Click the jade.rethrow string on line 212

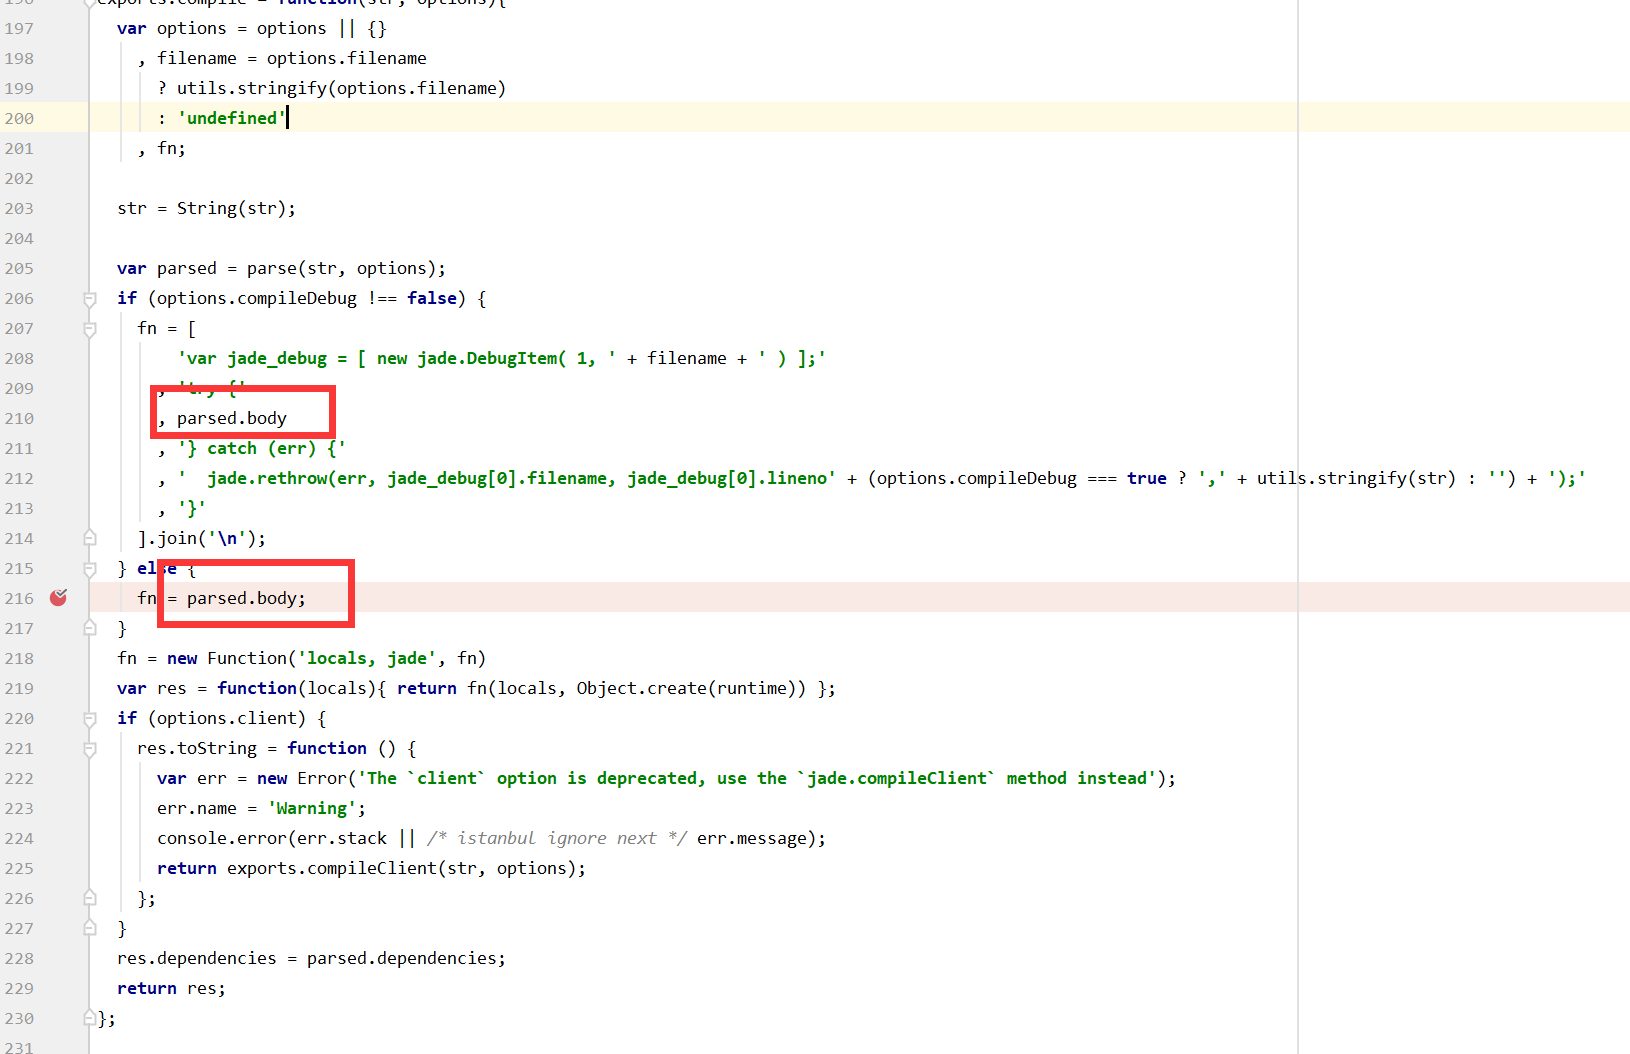[x=507, y=478]
